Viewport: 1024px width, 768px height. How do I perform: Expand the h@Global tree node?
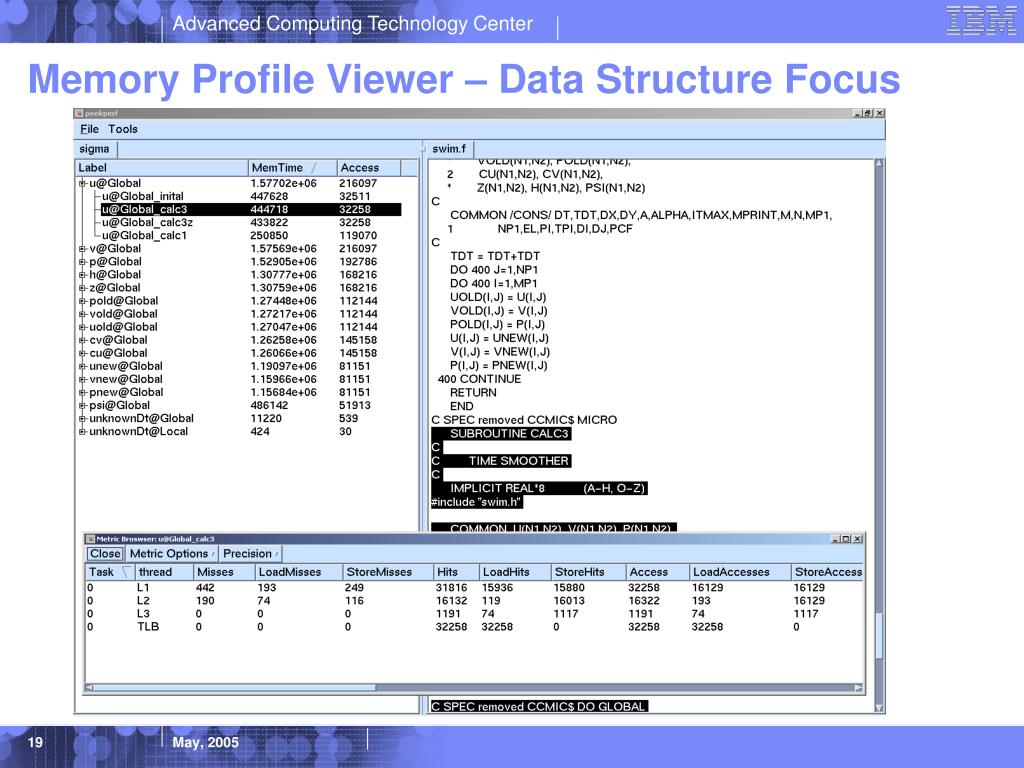point(82,275)
